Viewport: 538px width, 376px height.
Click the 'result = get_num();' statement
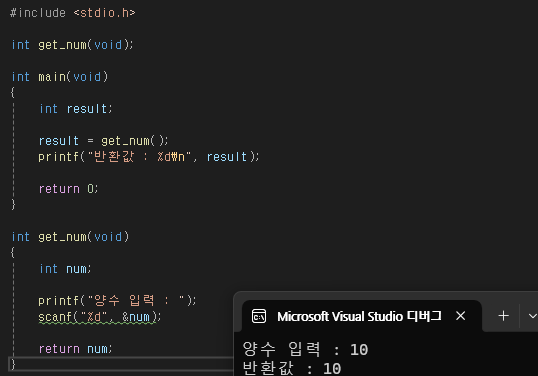point(103,141)
